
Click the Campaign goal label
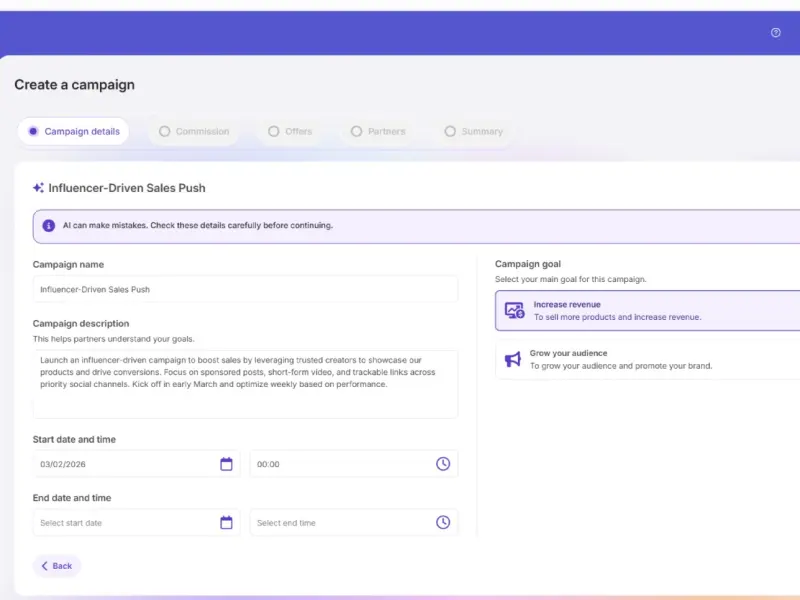pyautogui.click(x=528, y=264)
